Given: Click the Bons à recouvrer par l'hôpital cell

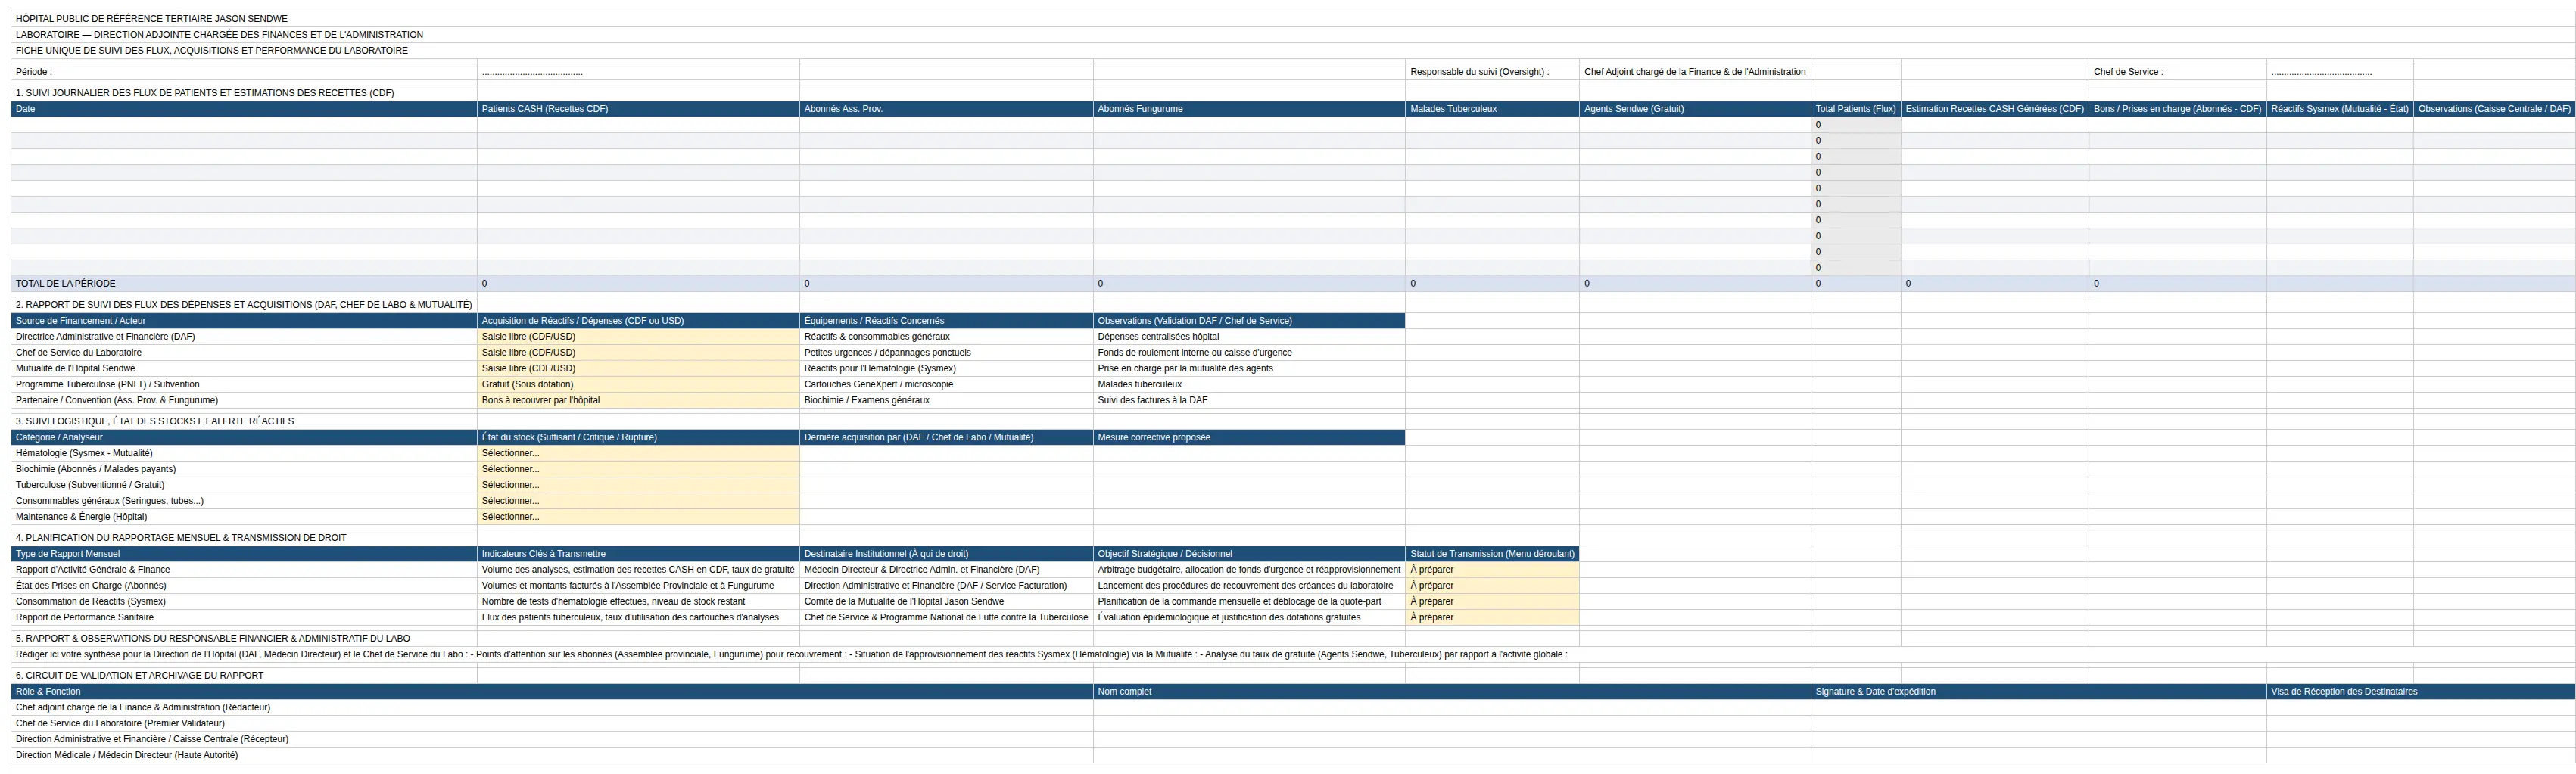Looking at the screenshot, I should pos(638,401).
